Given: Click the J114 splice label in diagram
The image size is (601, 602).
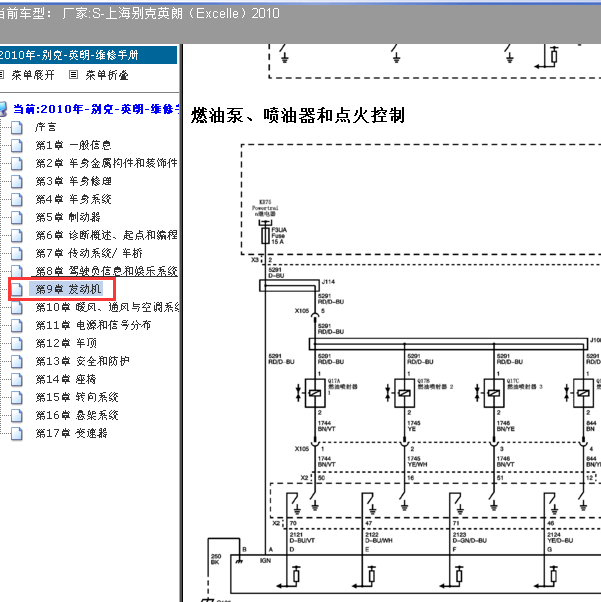Looking at the screenshot, I should [328, 282].
